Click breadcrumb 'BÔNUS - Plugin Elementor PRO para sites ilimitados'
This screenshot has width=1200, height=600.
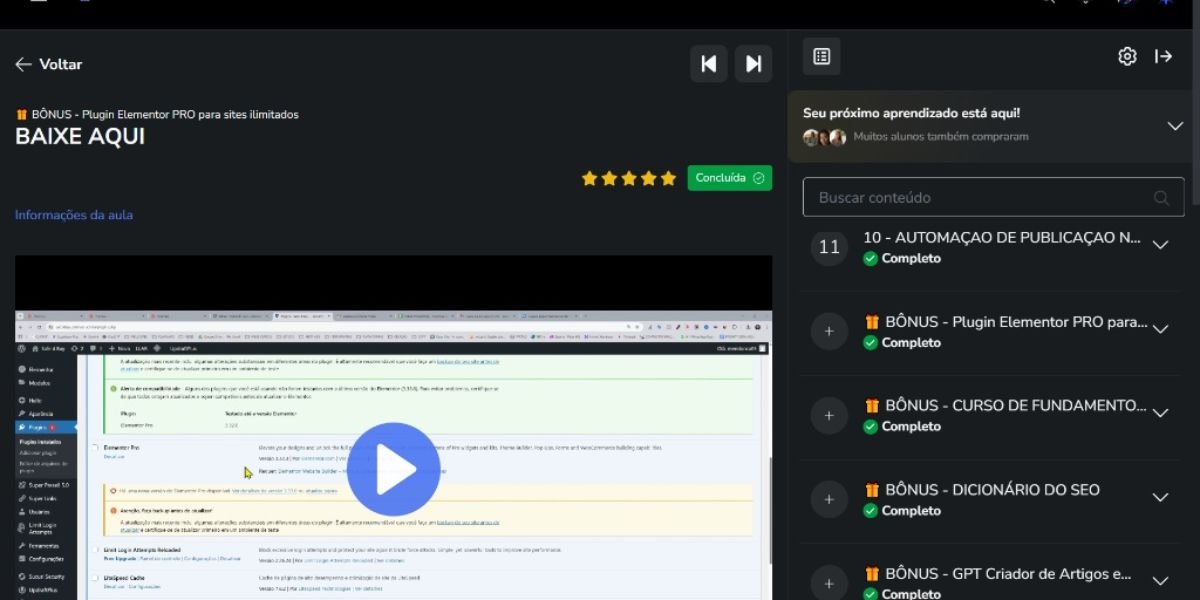157,114
